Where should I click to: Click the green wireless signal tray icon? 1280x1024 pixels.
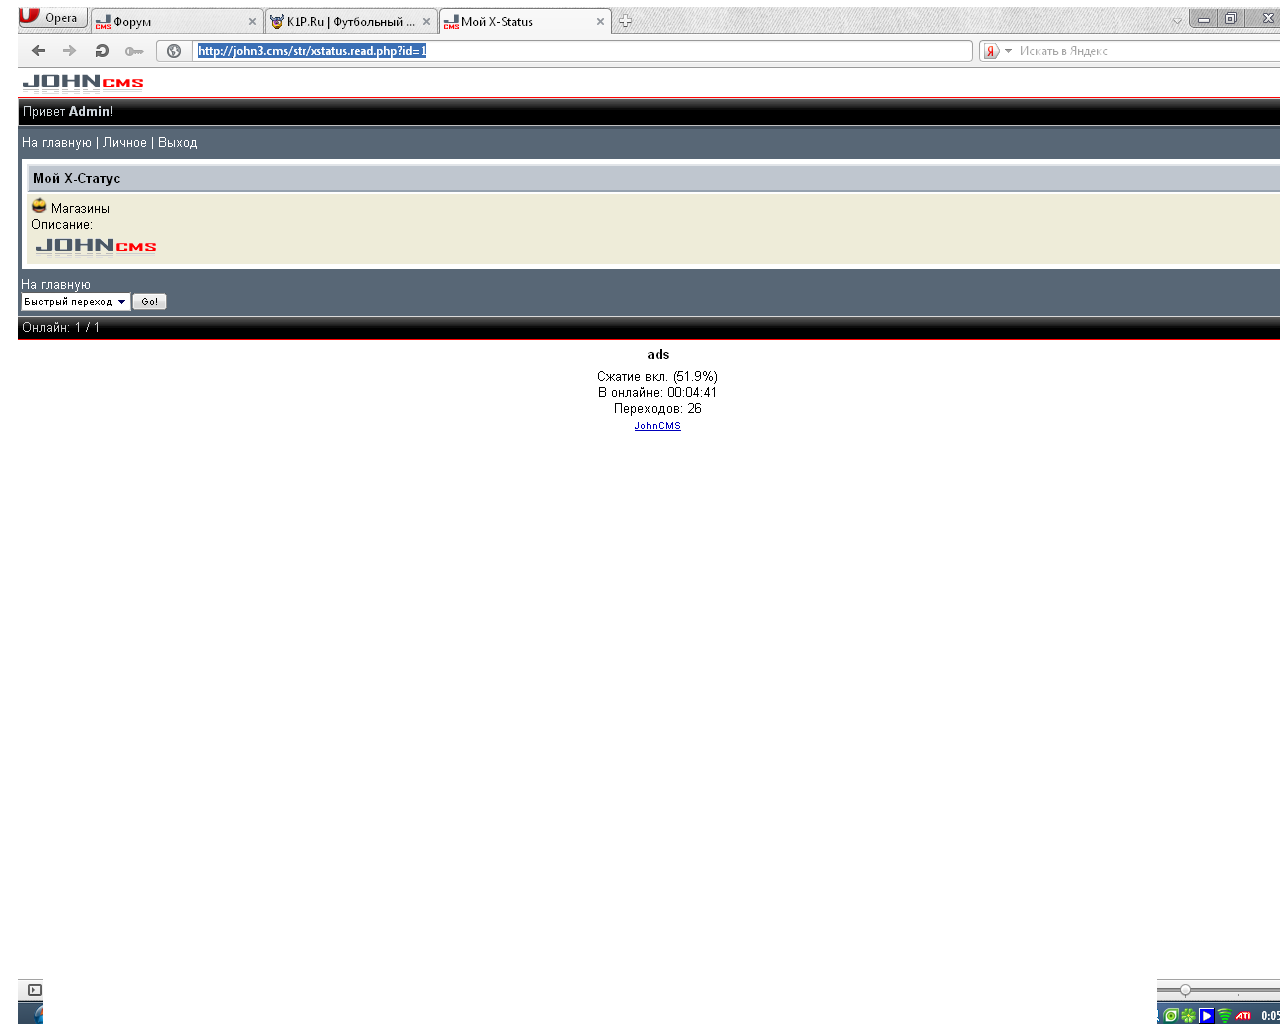pos(1224,1016)
